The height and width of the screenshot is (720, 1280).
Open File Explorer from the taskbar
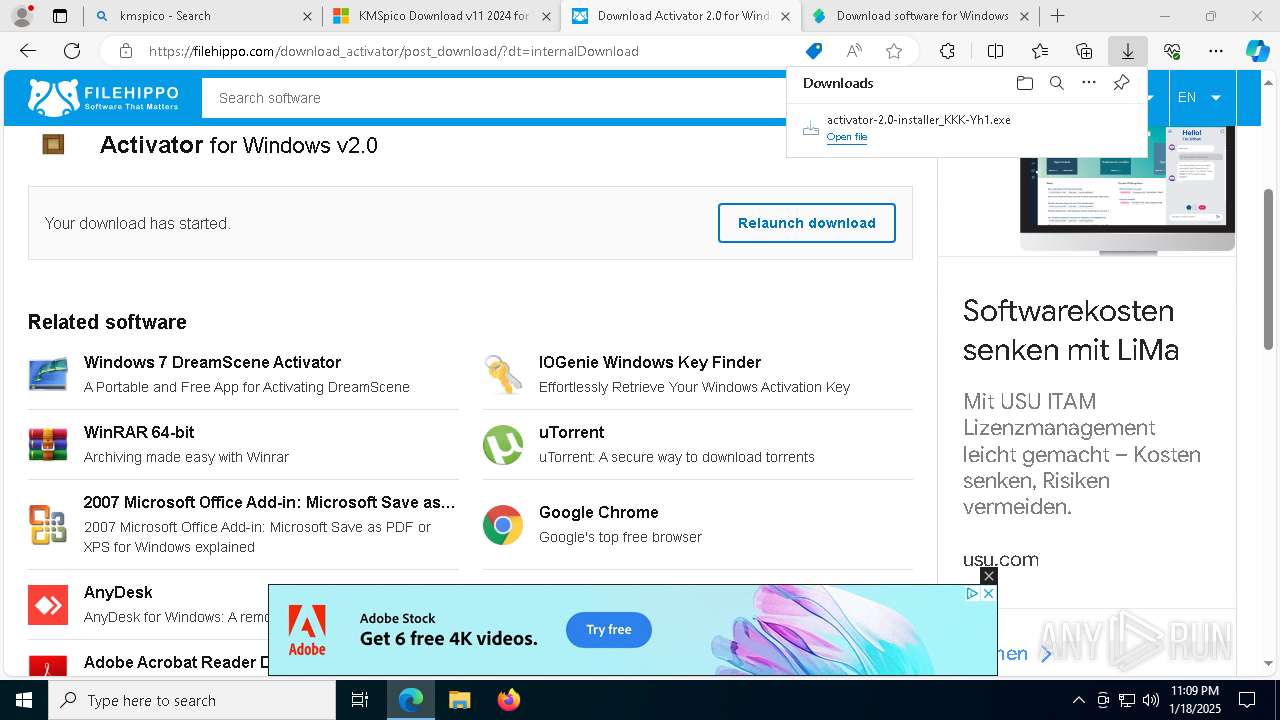coord(459,700)
